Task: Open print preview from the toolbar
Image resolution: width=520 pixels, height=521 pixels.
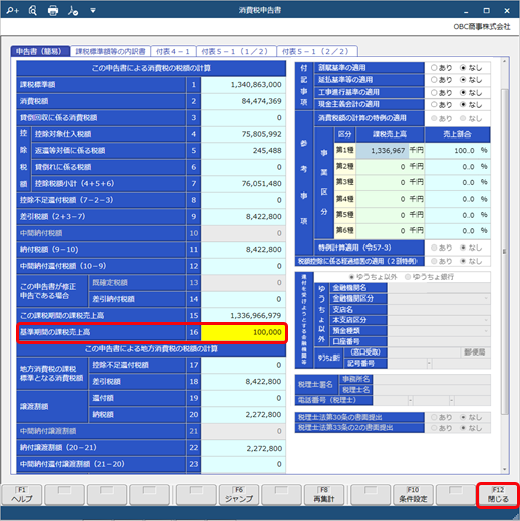Action: coord(33,10)
